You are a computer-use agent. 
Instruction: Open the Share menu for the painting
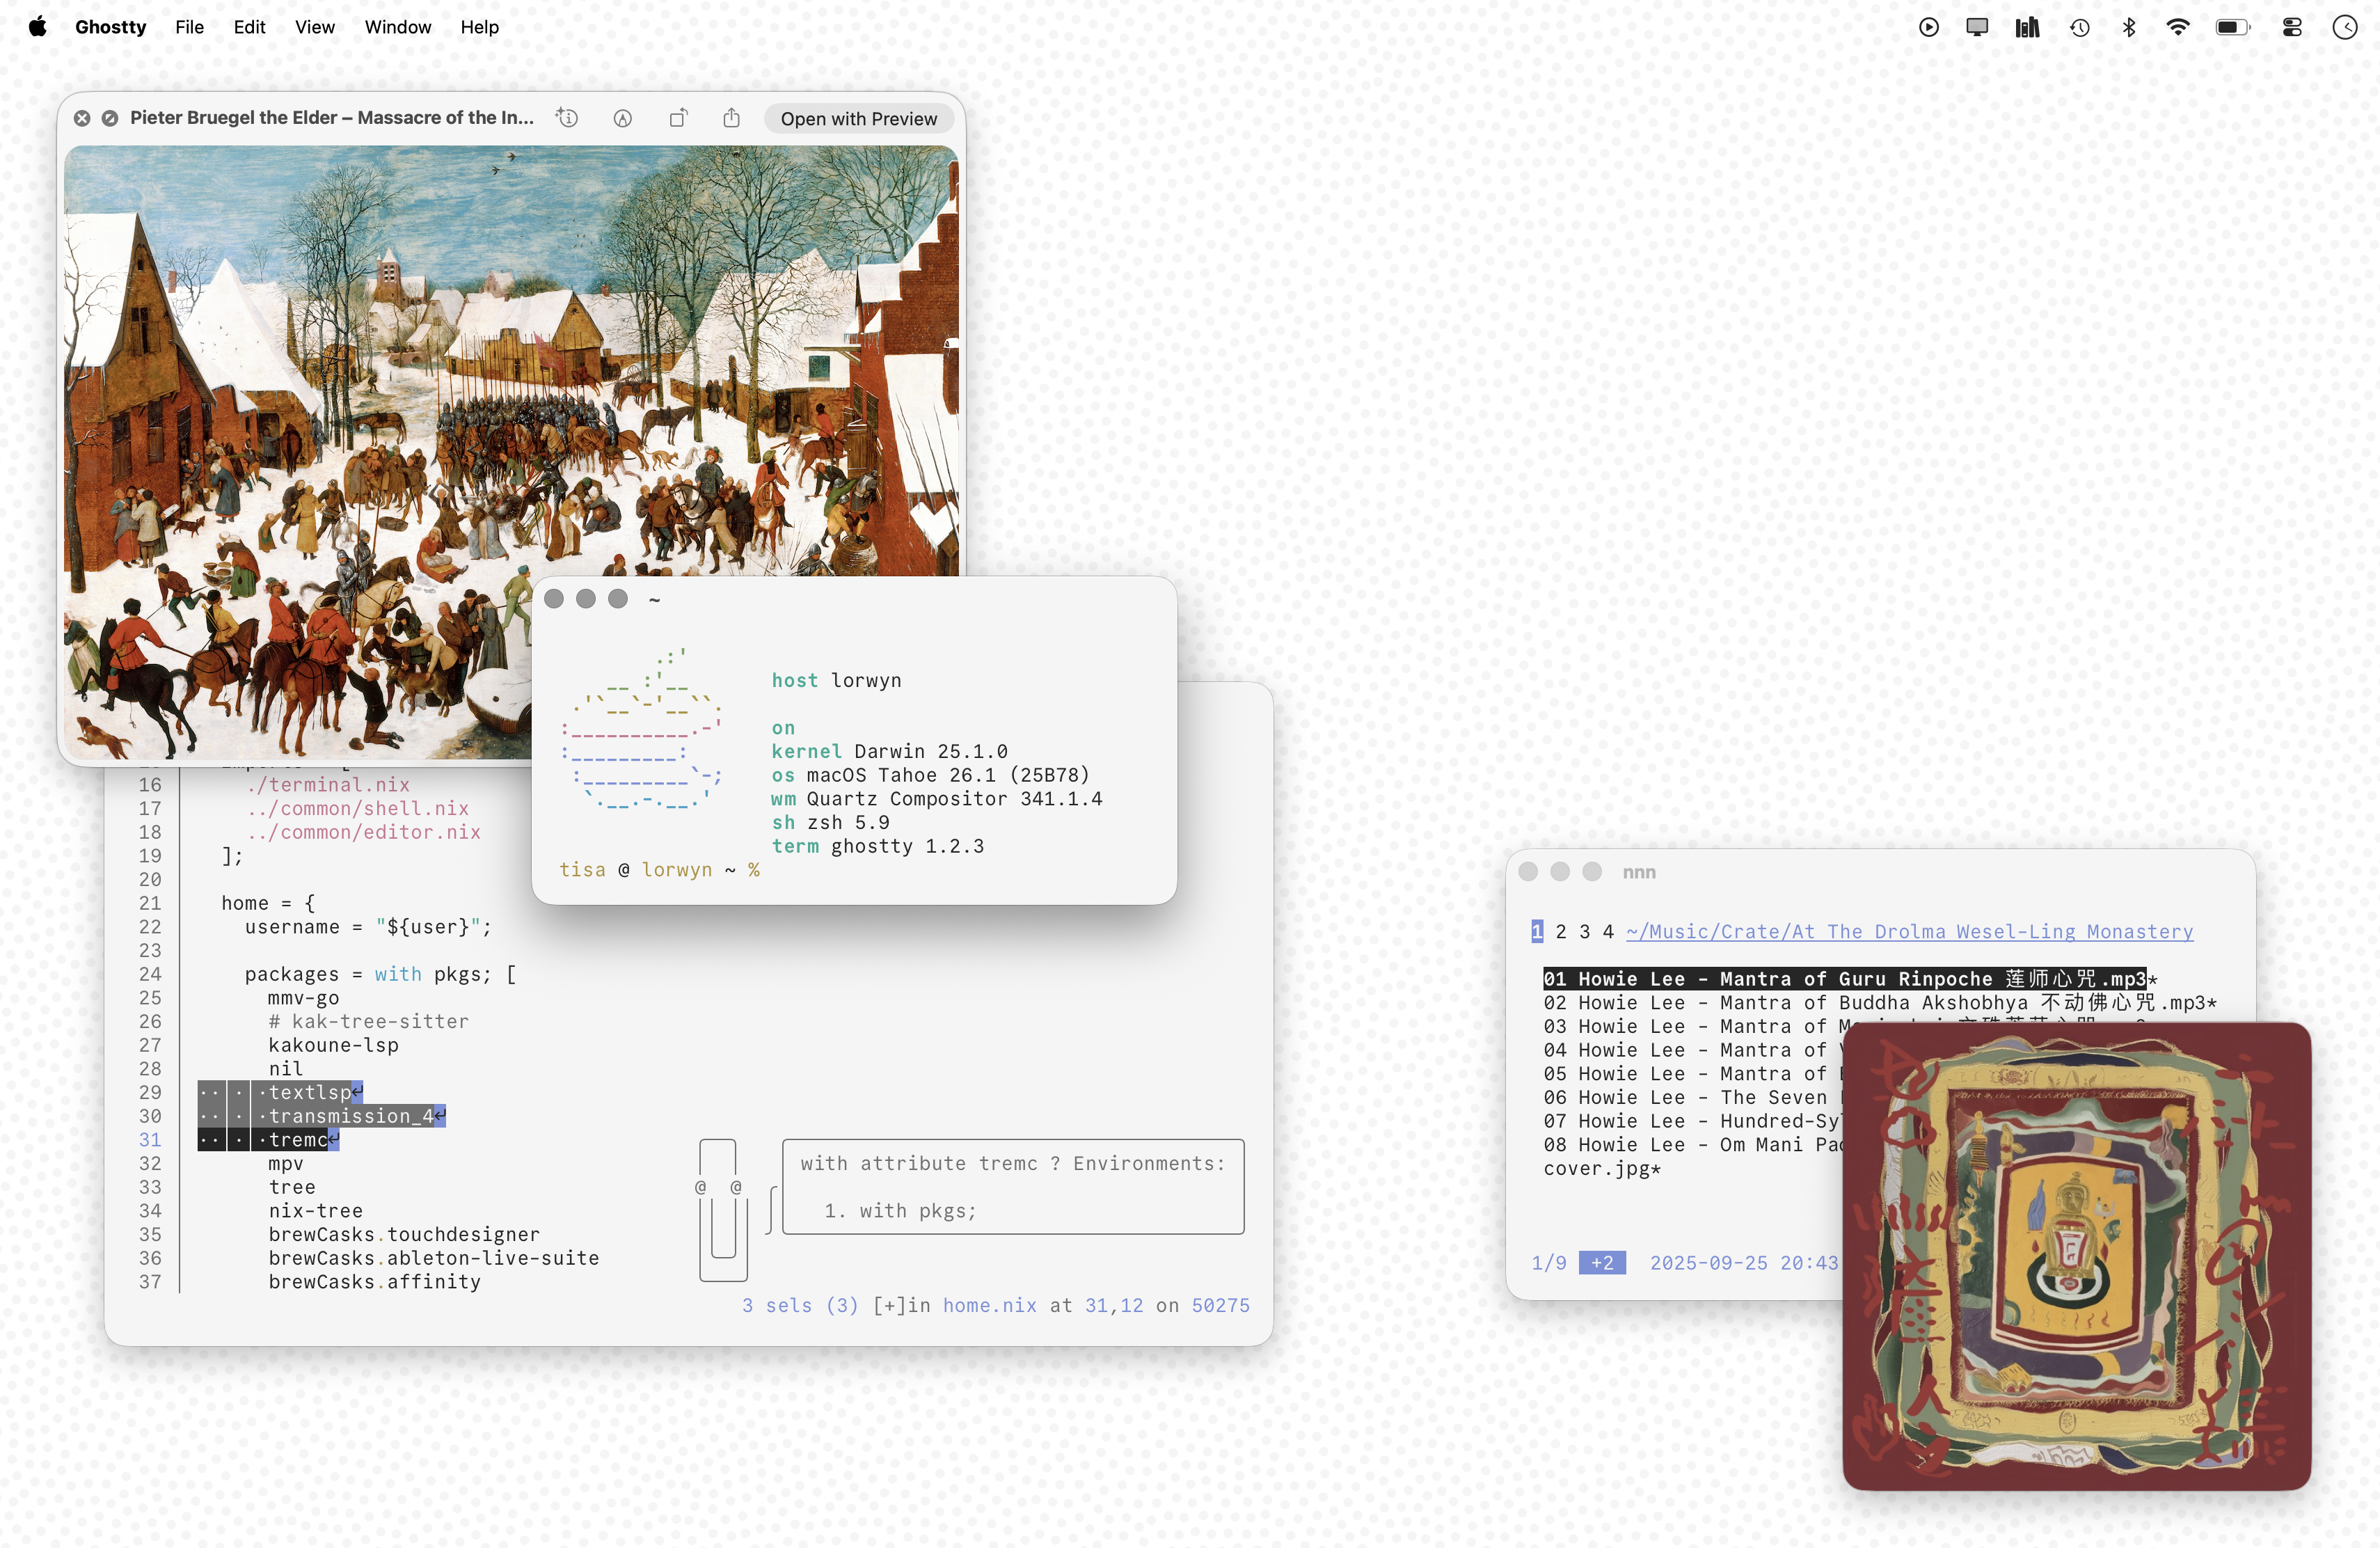(x=731, y=118)
